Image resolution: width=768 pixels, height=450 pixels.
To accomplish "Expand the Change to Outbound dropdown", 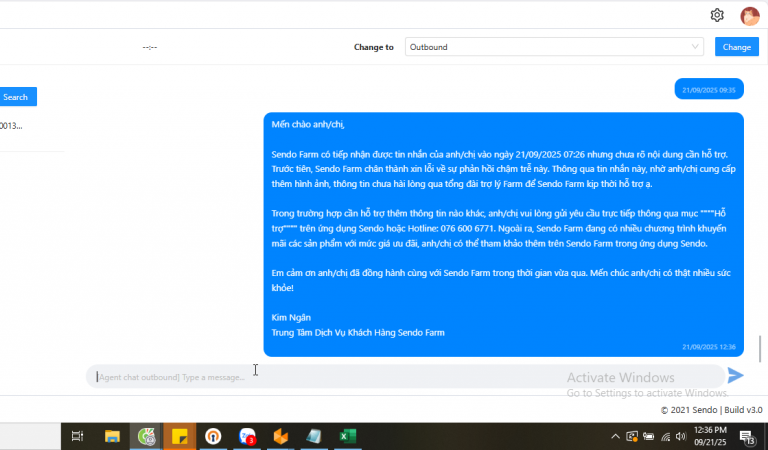I will click(x=554, y=47).
